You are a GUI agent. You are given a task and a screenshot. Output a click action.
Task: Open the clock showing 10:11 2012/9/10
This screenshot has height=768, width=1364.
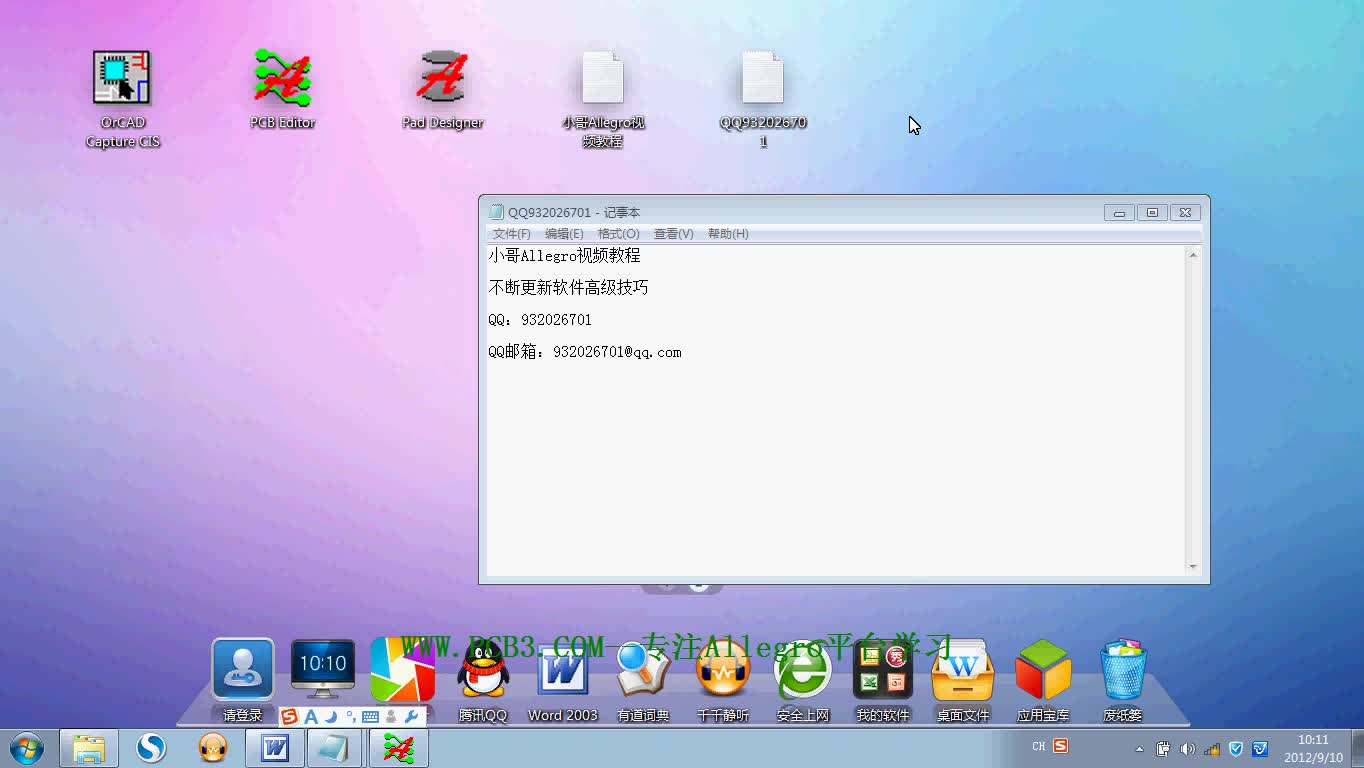[1314, 749]
